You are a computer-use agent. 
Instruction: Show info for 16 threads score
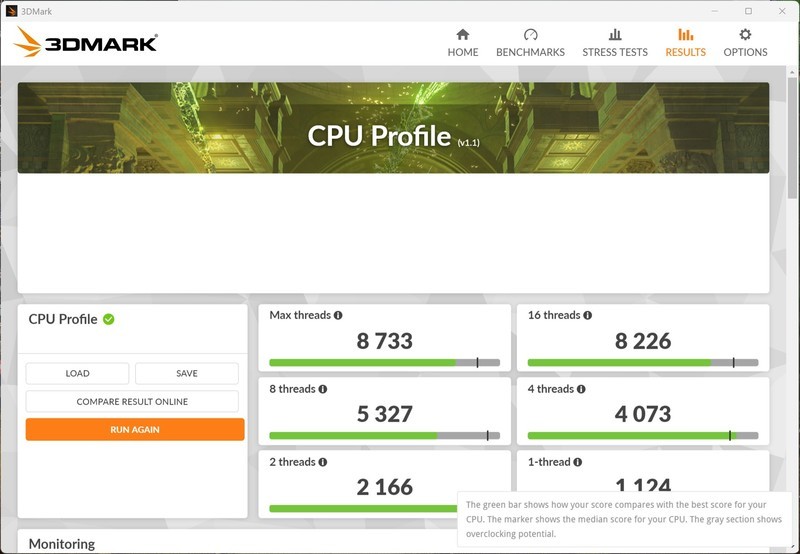[x=587, y=315]
